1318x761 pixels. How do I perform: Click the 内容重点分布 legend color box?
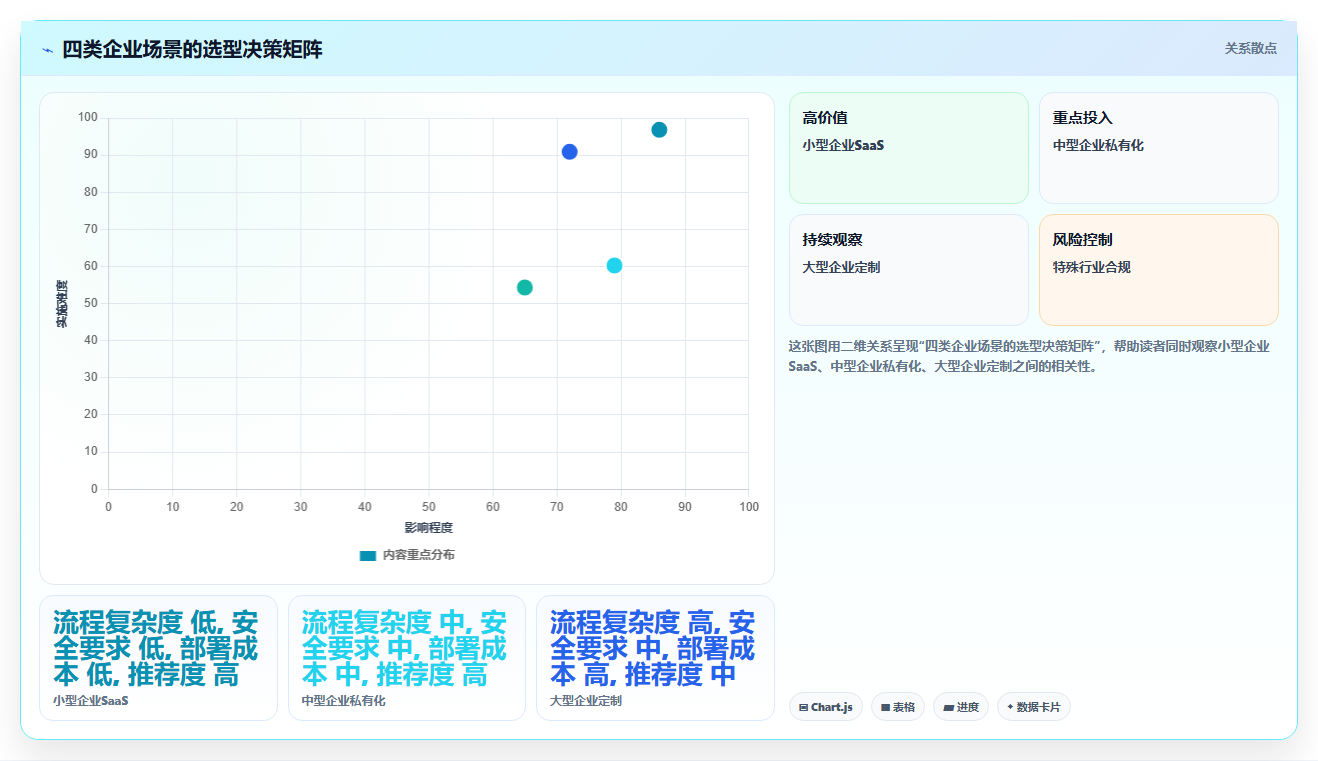click(368, 555)
